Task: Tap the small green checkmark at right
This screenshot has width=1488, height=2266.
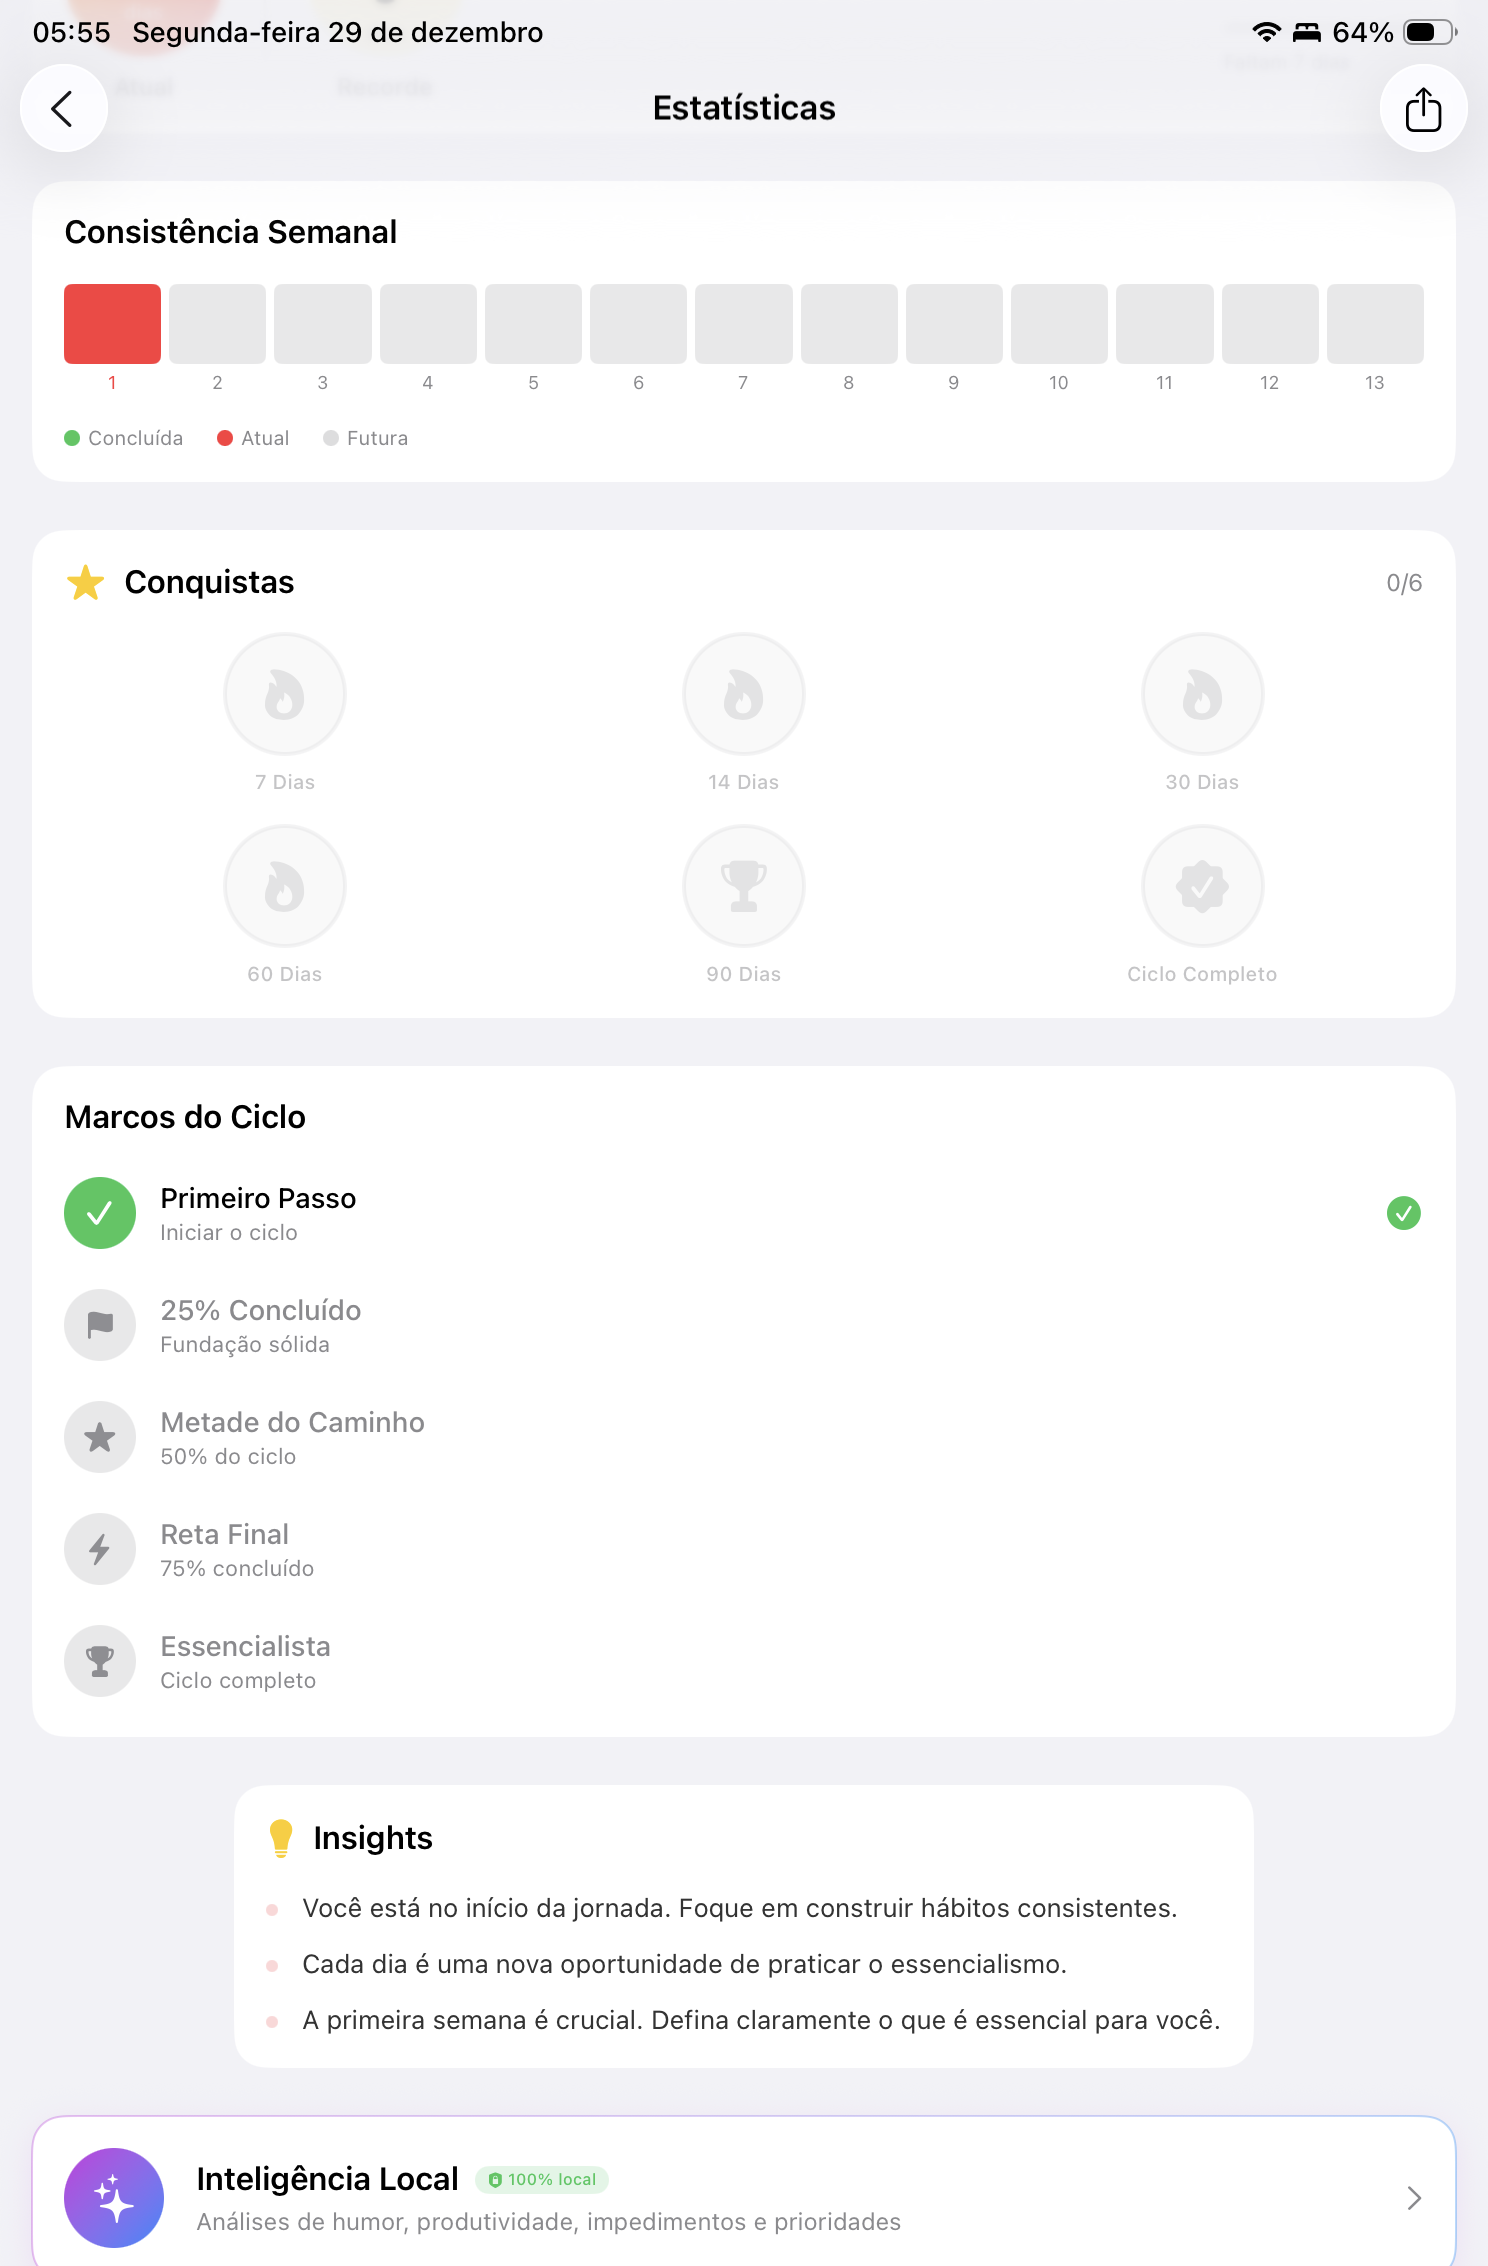Action: click(x=1403, y=1213)
